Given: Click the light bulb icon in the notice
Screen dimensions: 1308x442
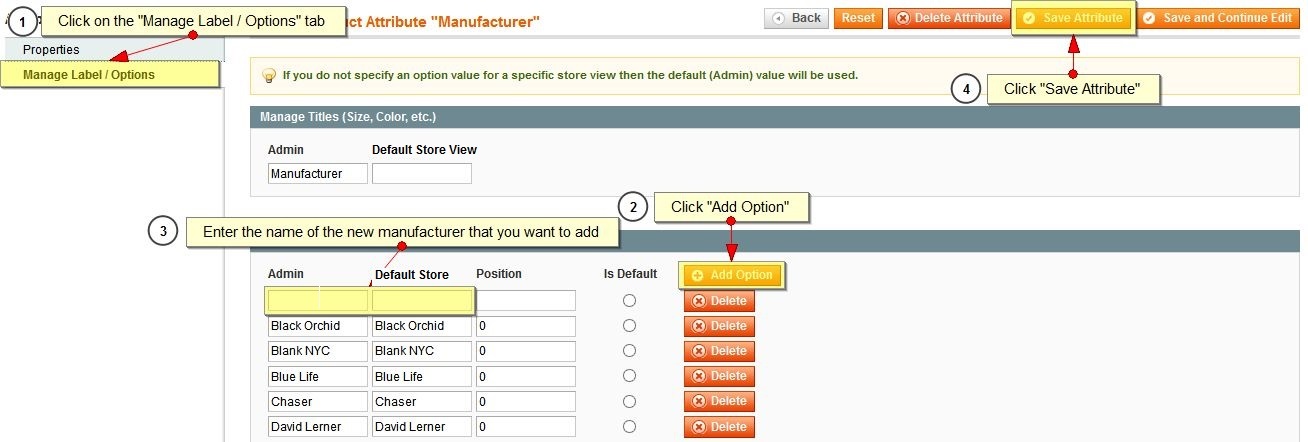Looking at the screenshot, I should 268,75.
